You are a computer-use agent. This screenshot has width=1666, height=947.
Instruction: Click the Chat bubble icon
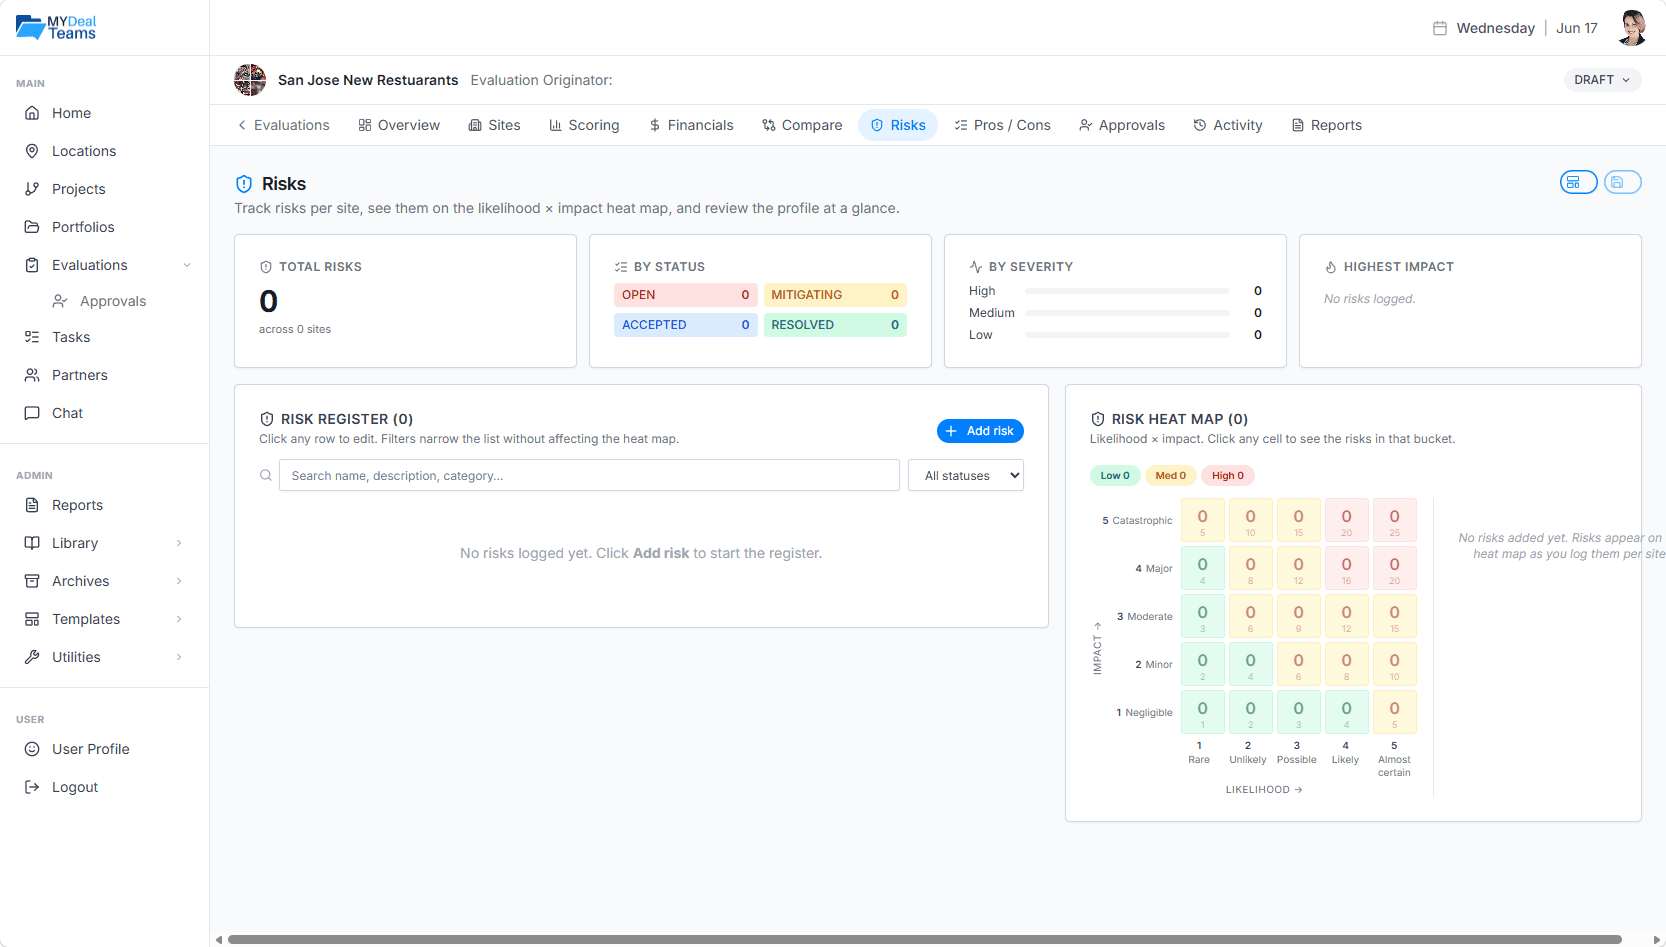coord(32,413)
